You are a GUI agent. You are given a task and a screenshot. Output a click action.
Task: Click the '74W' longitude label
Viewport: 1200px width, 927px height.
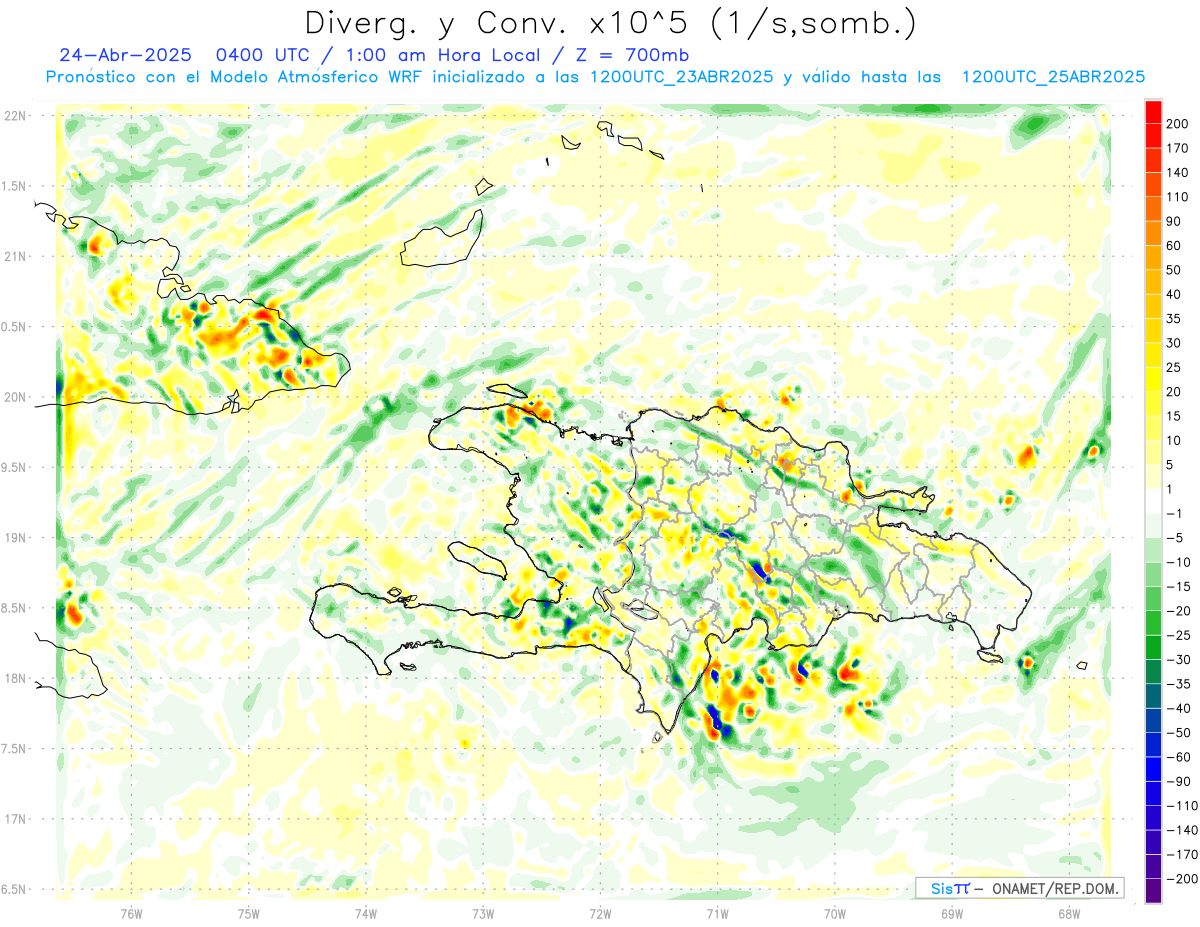pos(366,913)
